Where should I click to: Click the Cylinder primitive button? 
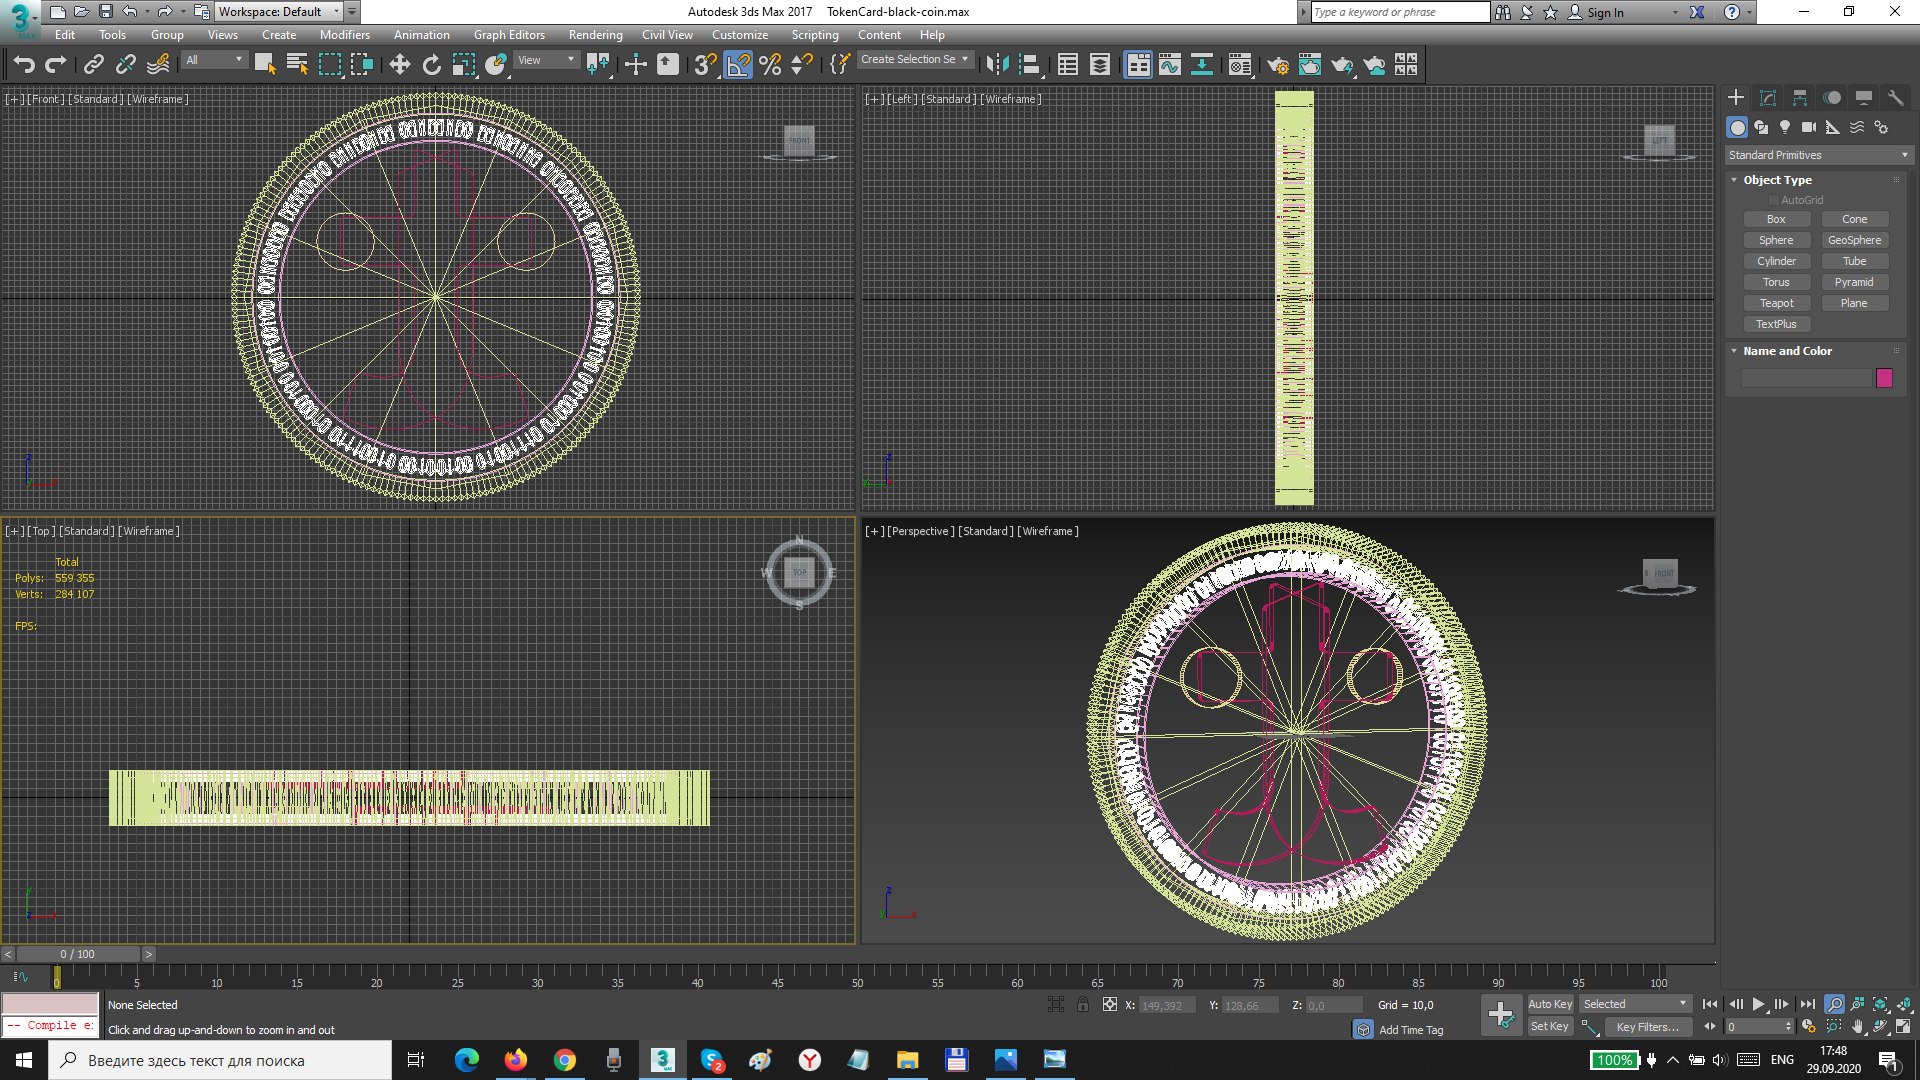pos(1776,261)
